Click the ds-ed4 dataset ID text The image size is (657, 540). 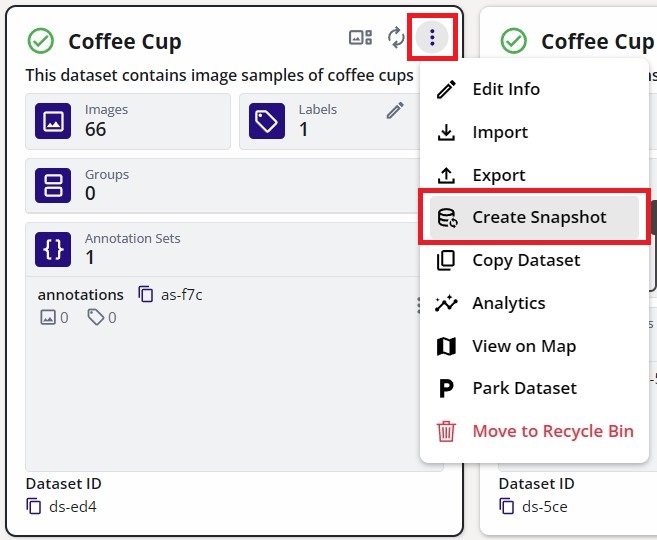point(73,506)
